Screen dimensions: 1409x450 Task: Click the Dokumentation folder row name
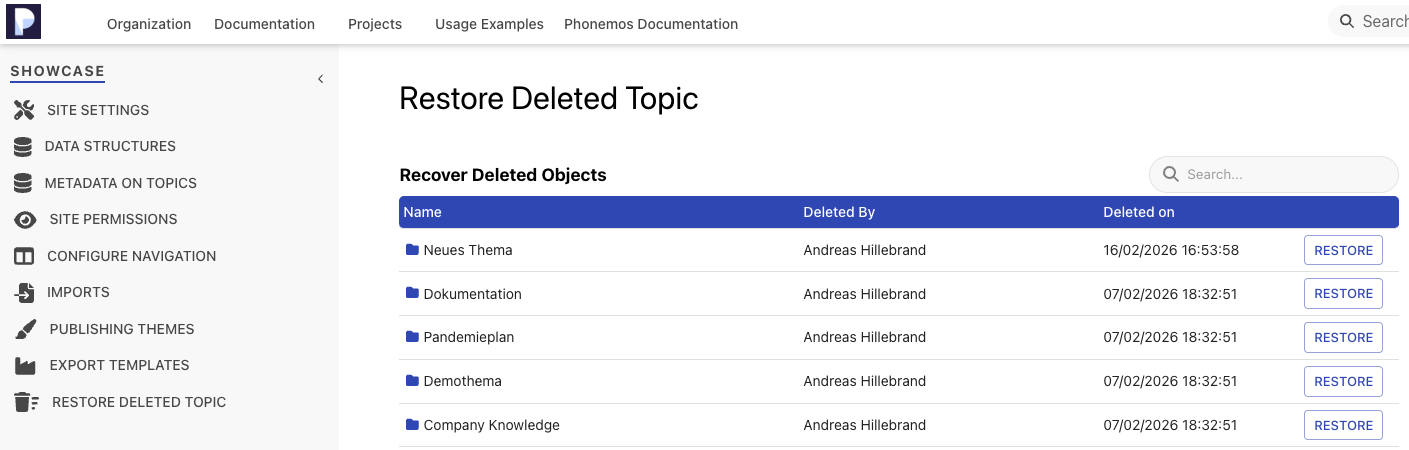tap(472, 294)
